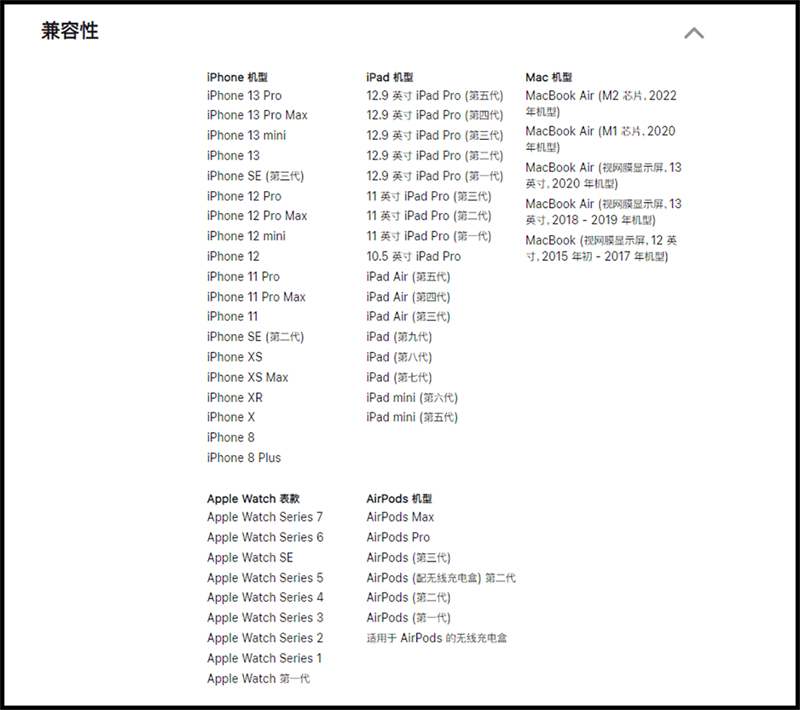The image size is (800, 710).
Task: Click 'iPhone 8 Plus' entry
Action: (244, 458)
